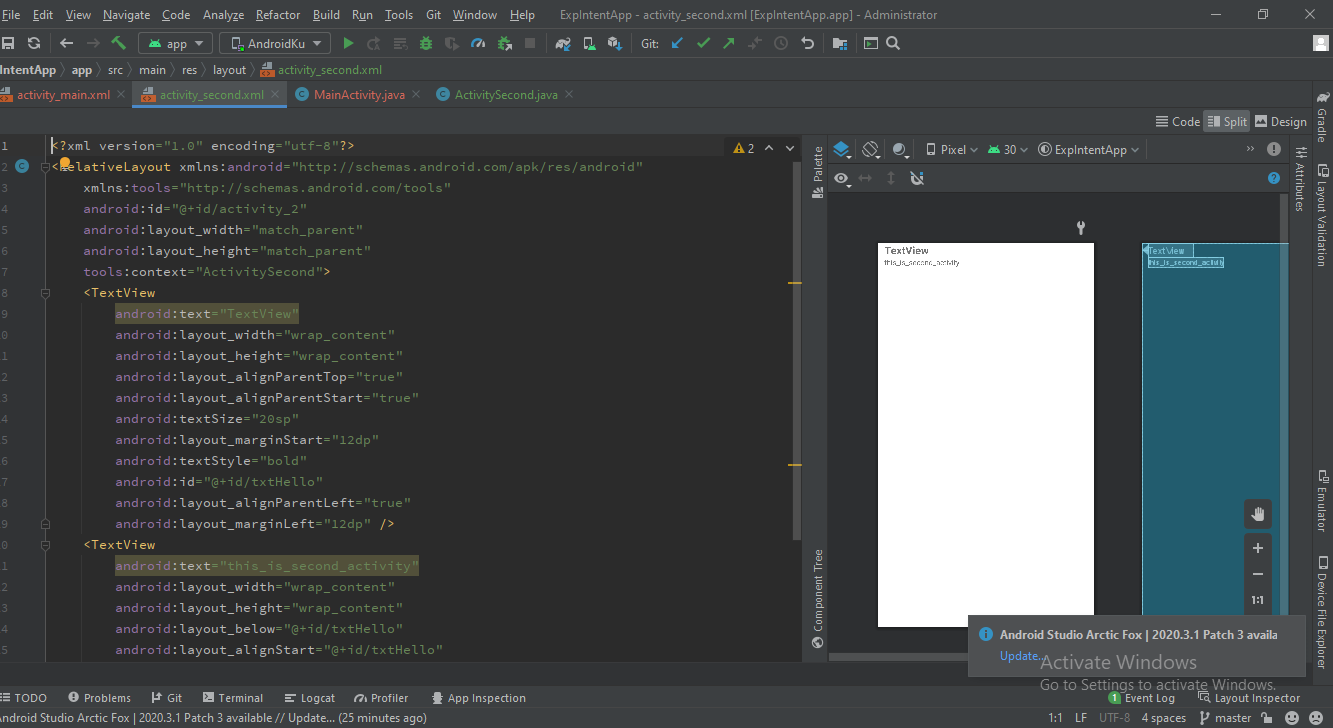Click the Search Everywhere magnifier icon
Screen dimensions: 1333x728
[893, 43]
